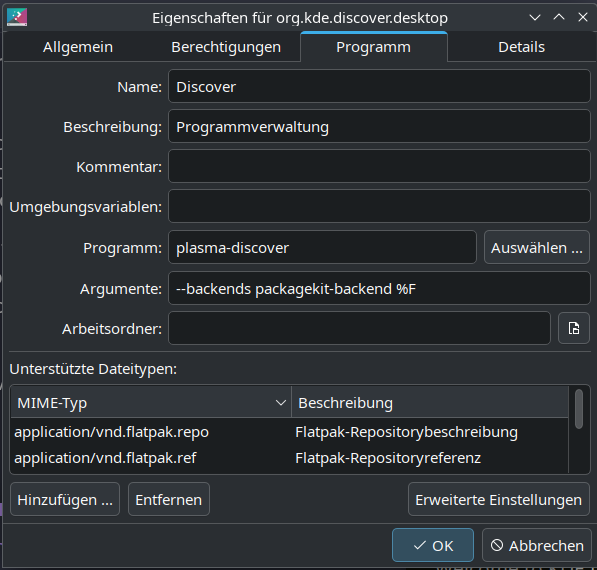Viewport: 597px width, 570px height.
Task: Click Abbrechen to cancel
Action: (x=537, y=545)
